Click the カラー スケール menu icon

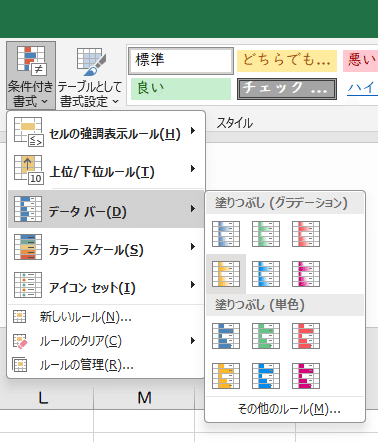(x=28, y=247)
